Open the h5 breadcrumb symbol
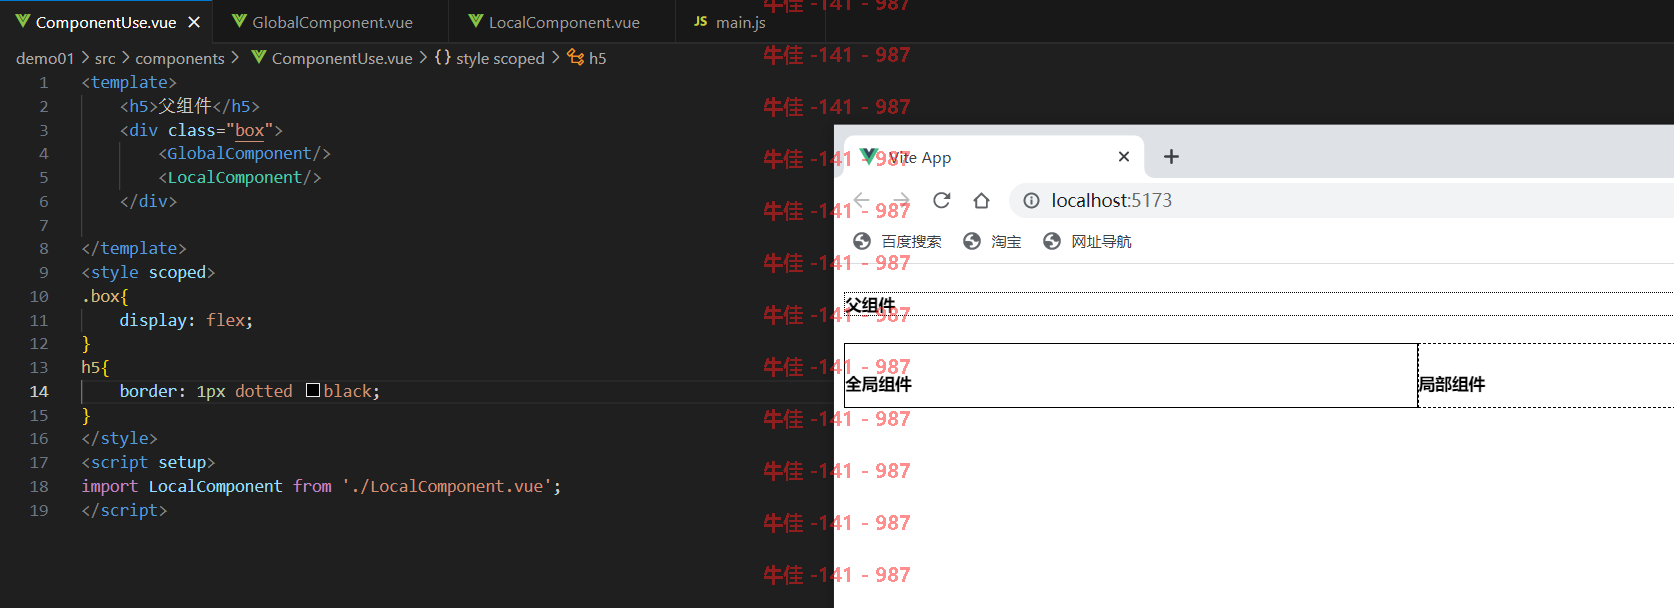The width and height of the screenshot is (1674, 608). pos(597,58)
